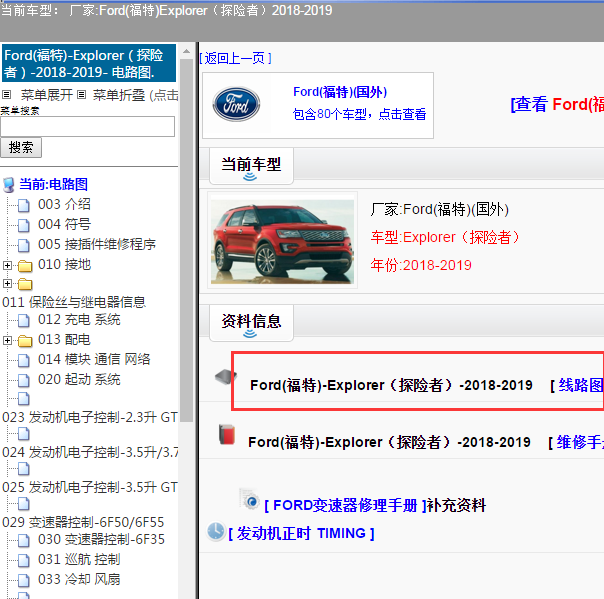This screenshot has width=604, height=599.
Task: Open the 004 符号 tree item
Action: click(x=64, y=225)
